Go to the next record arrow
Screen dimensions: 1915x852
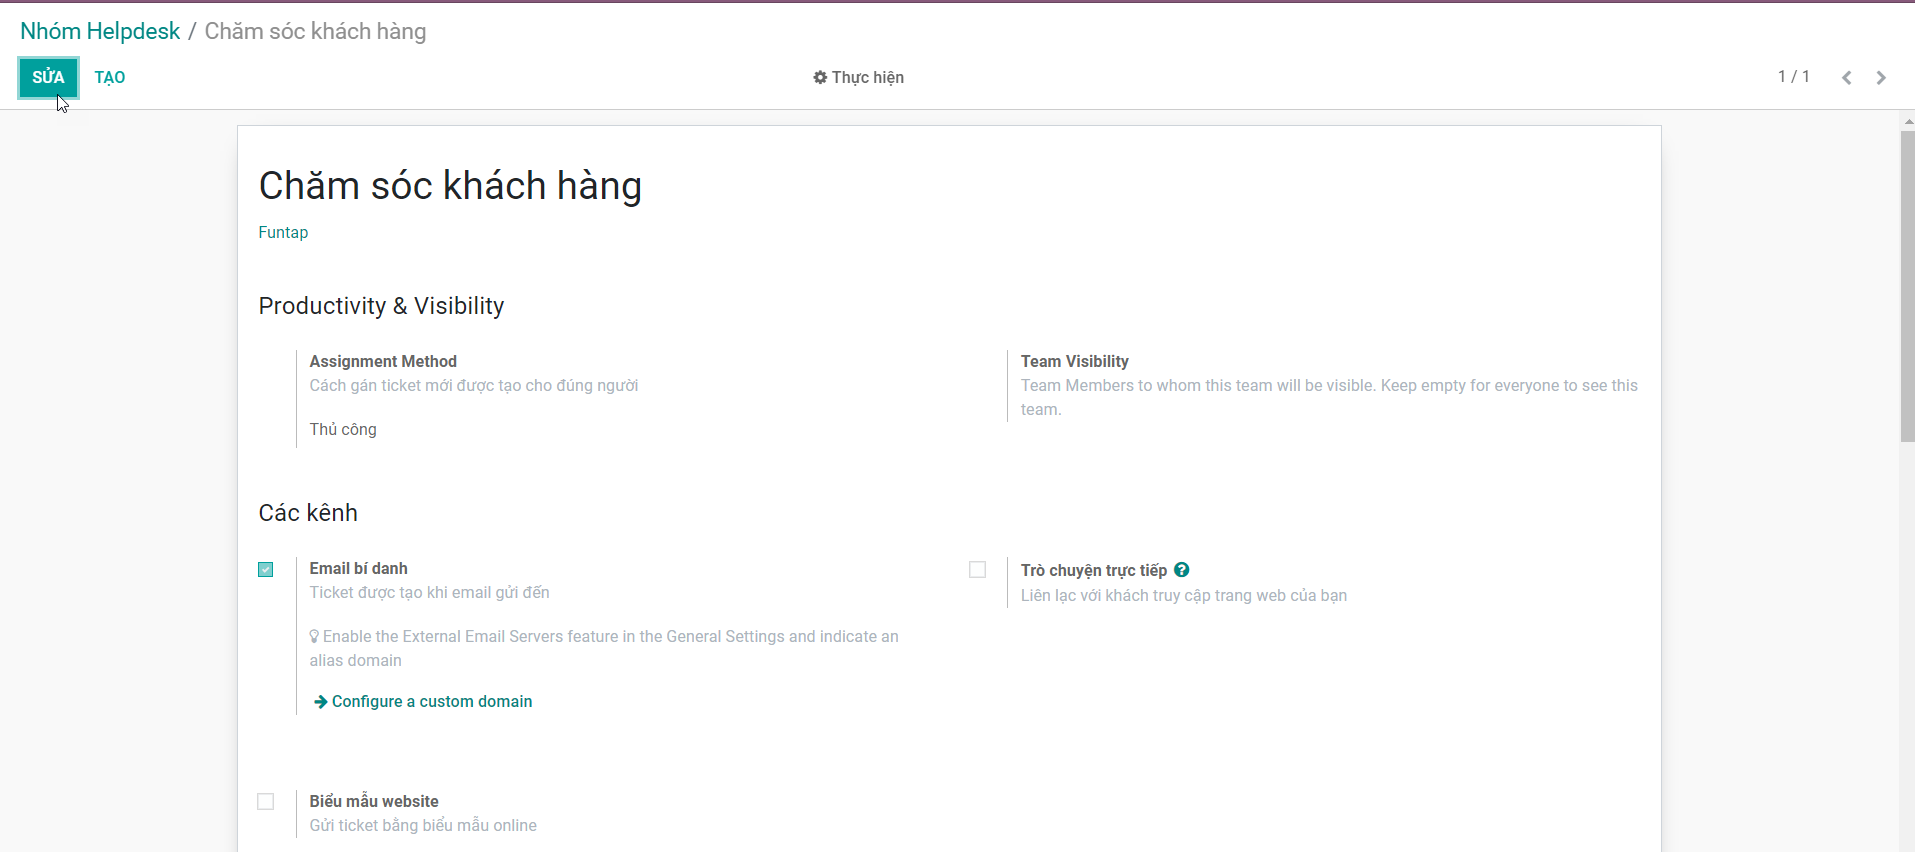coord(1881,78)
